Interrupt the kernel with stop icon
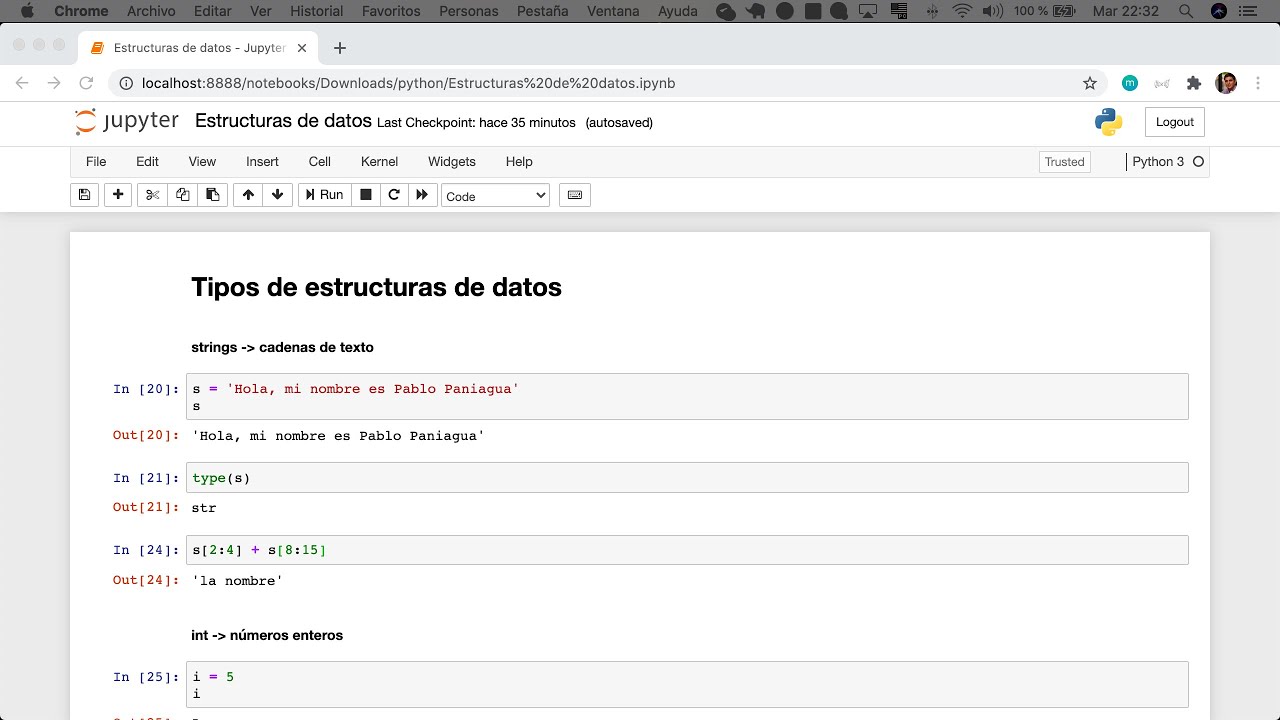Image resolution: width=1280 pixels, height=720 pixels. pos(366,195)
